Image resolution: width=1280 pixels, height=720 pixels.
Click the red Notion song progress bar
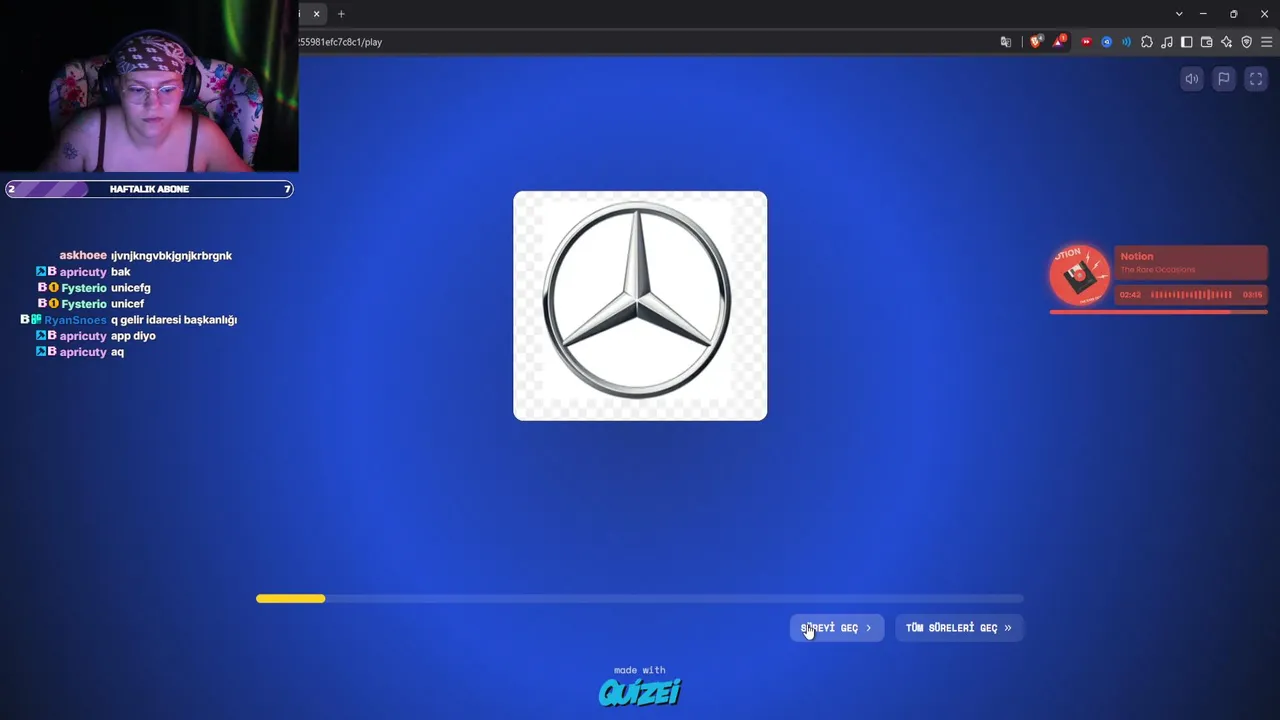point(1158,312)
